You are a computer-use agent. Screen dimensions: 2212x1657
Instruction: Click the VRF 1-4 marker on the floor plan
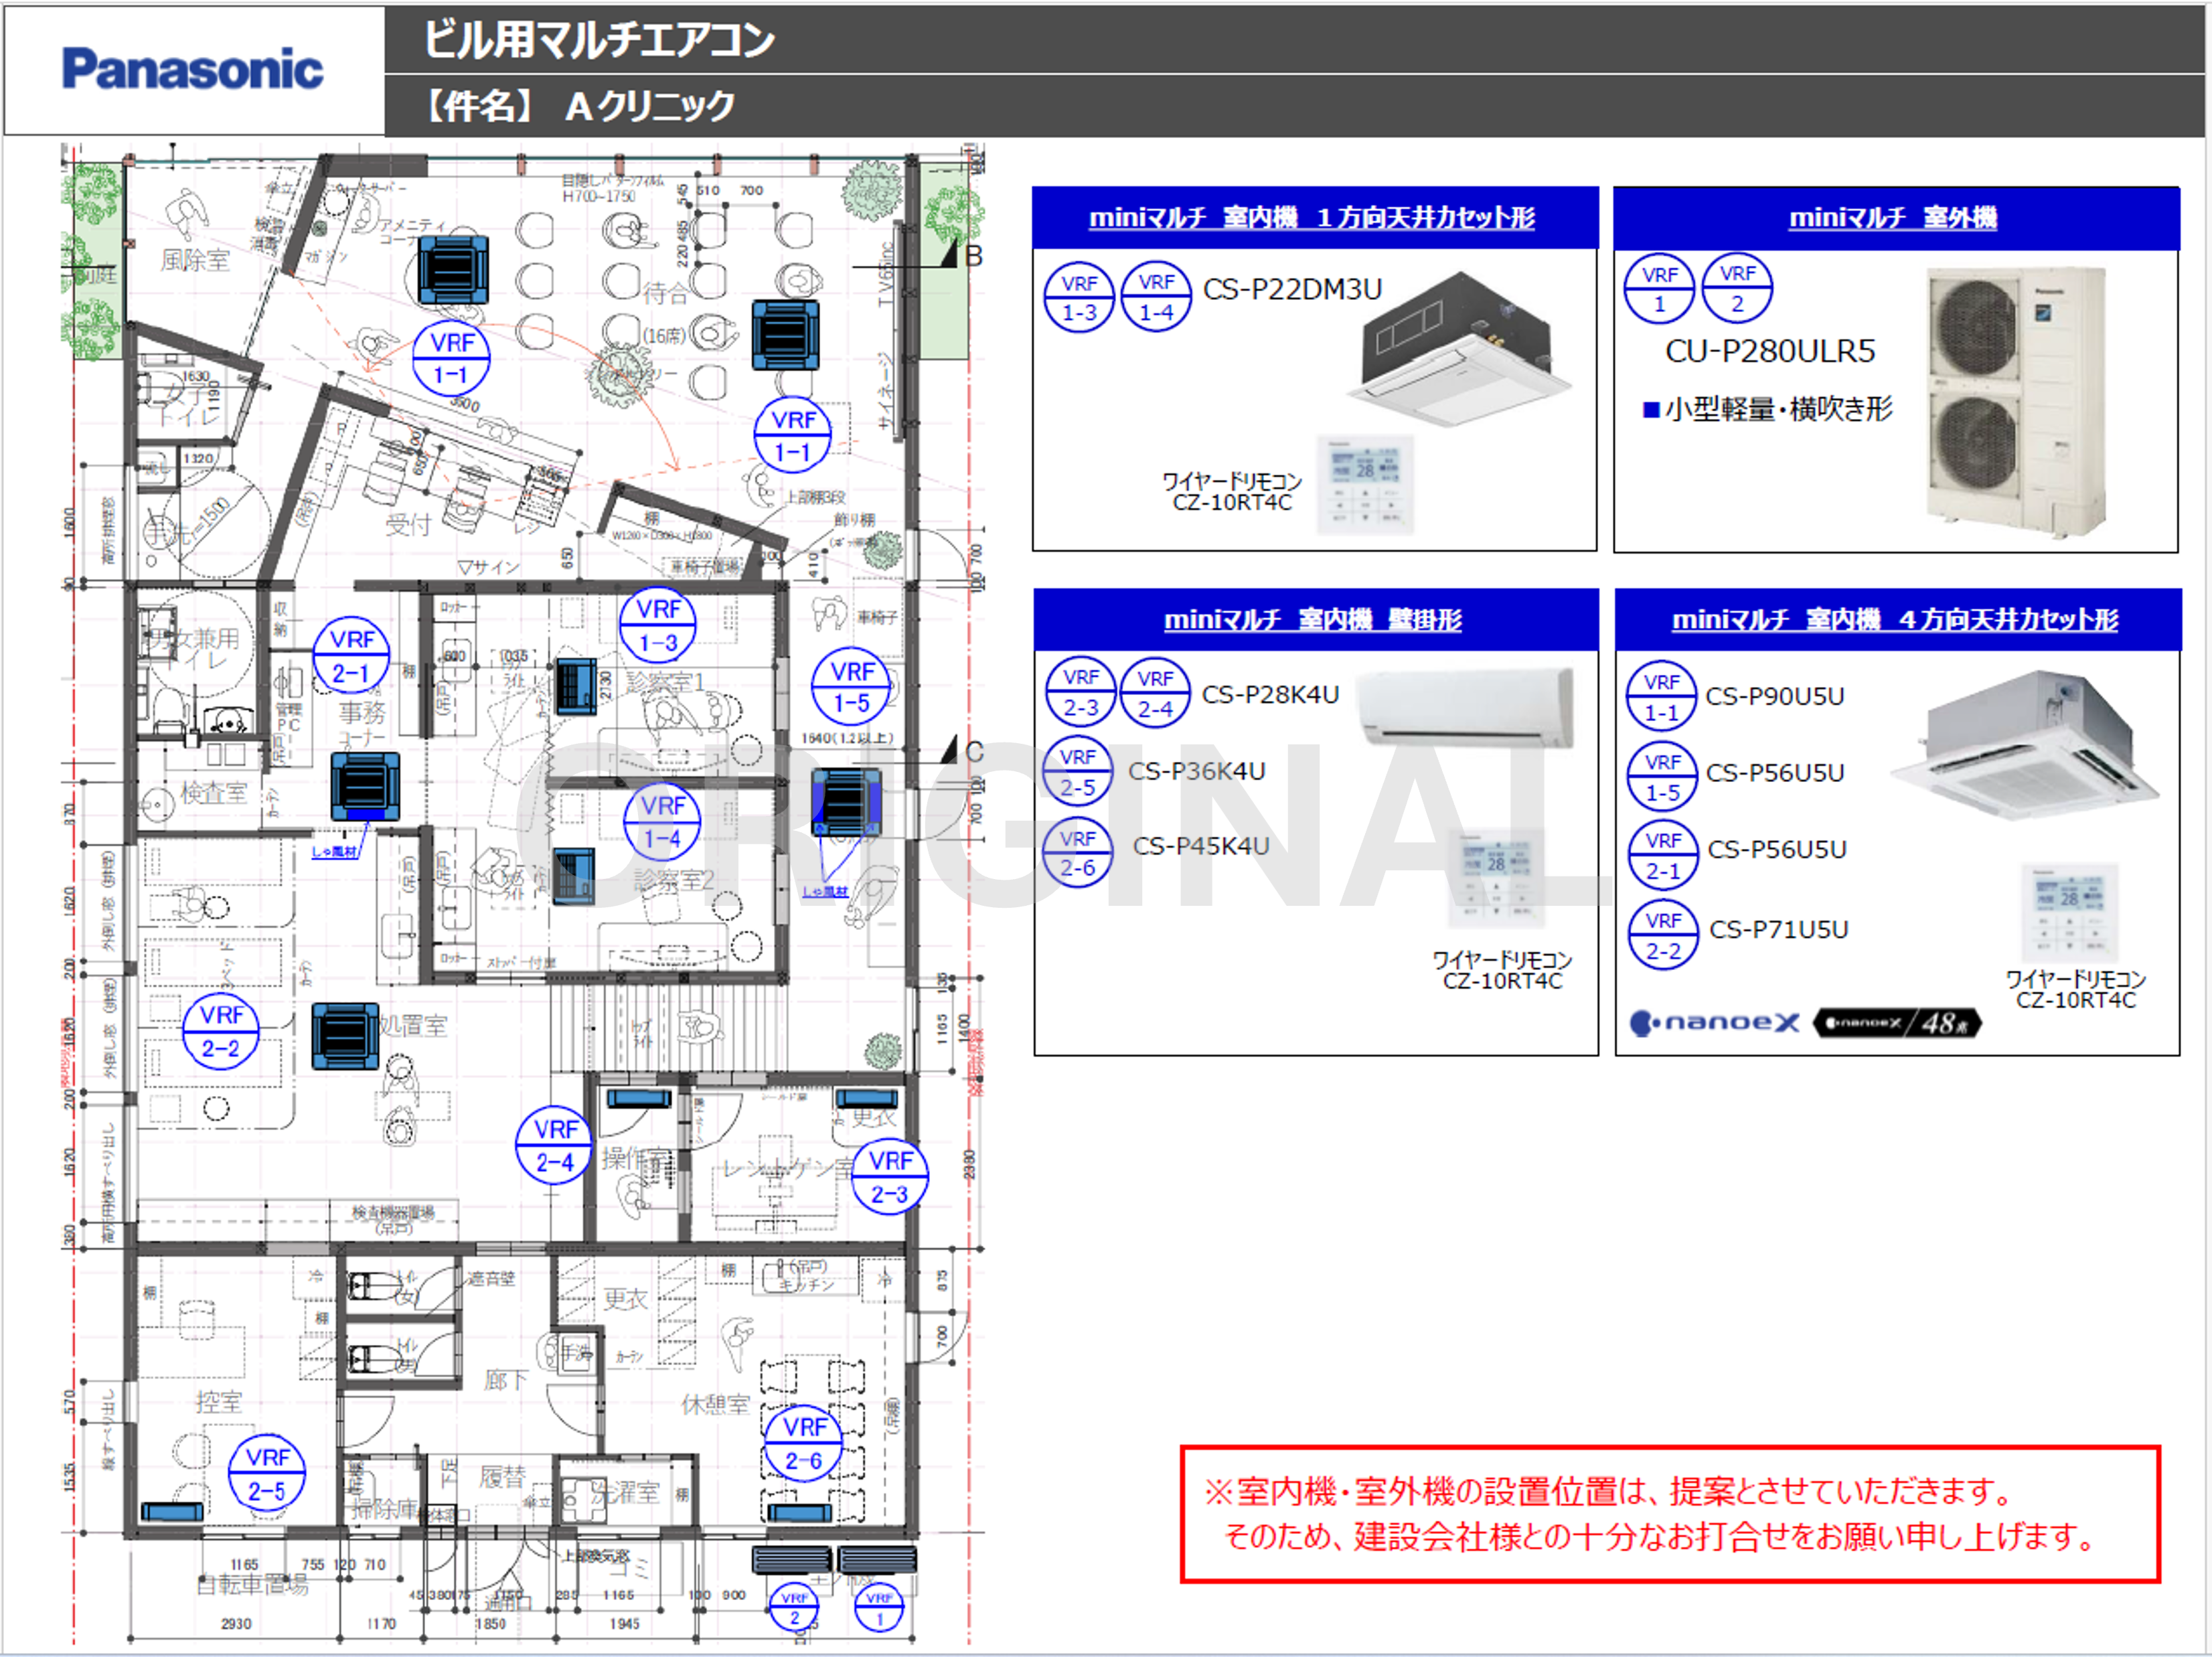click(x=661, y=822)
